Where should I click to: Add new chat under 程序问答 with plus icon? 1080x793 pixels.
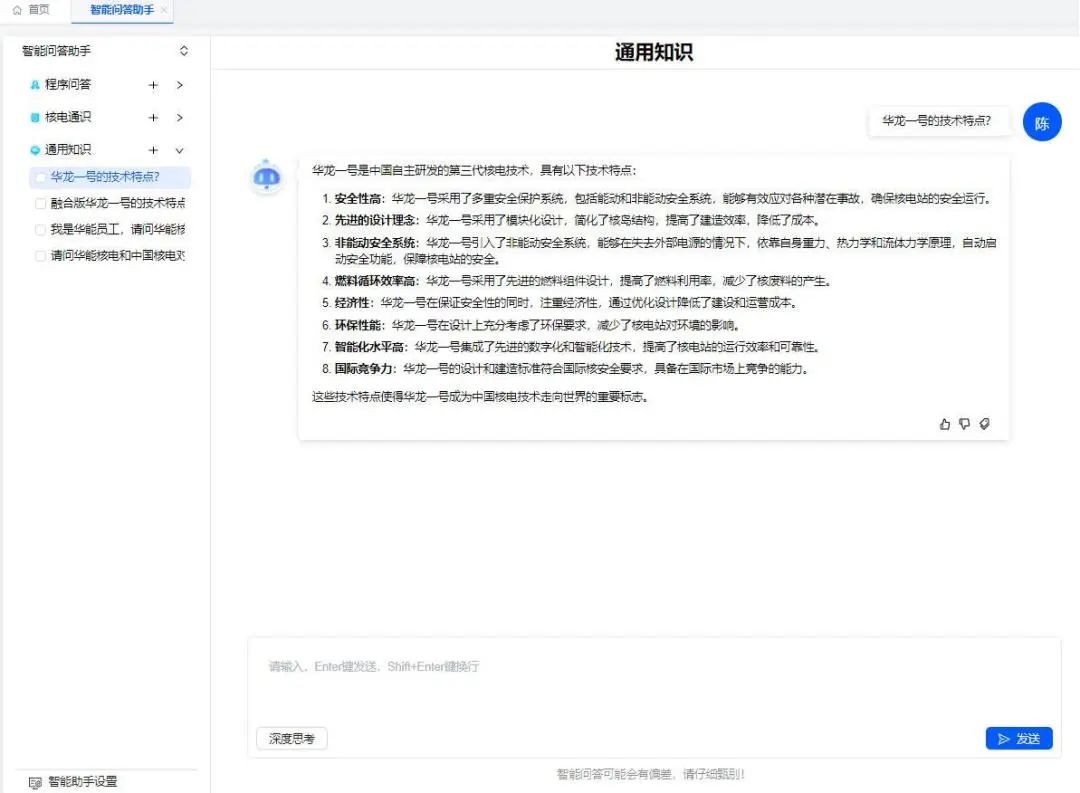coord(153,85)
